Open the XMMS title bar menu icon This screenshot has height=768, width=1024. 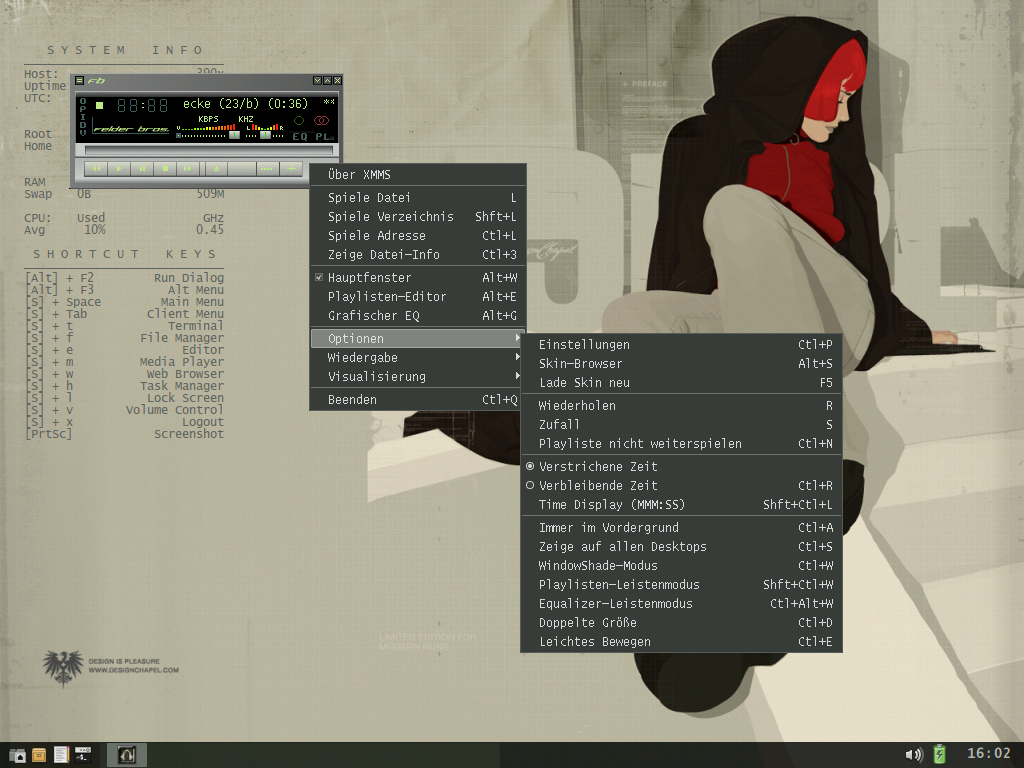tap(79, 80)
